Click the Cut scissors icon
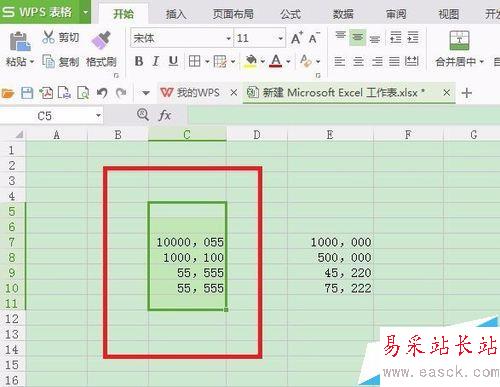500x387 pixels. [49, 37]
